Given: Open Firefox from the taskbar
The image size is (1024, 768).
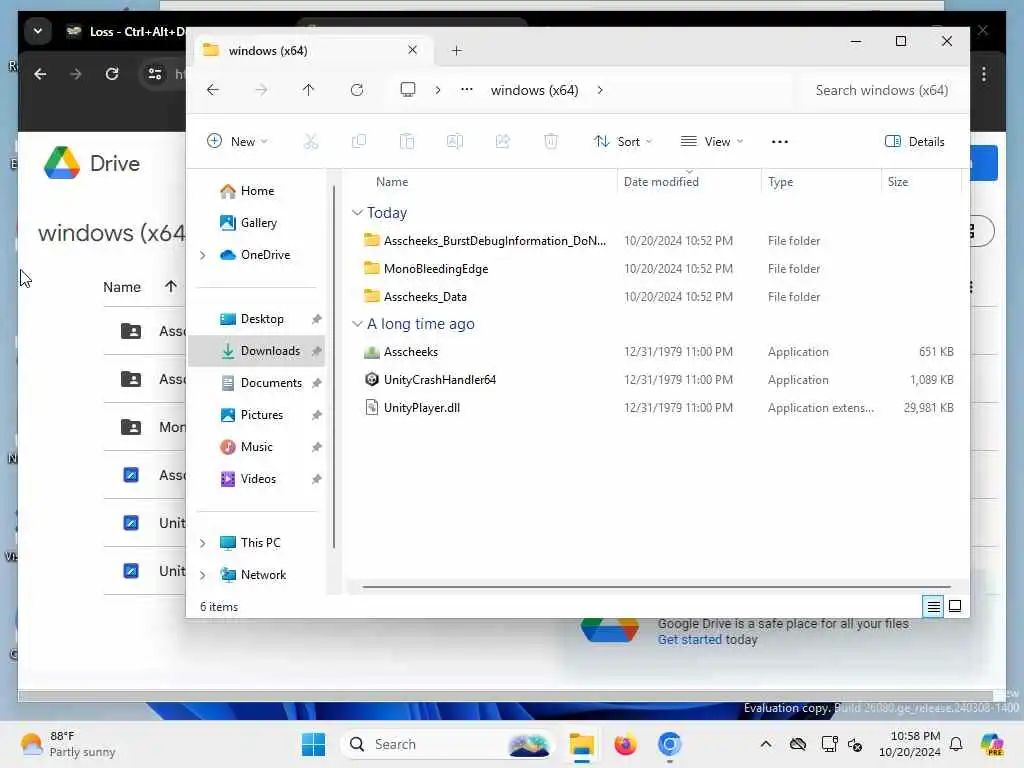Looking at the screenshot, I should tap(625, 744).
